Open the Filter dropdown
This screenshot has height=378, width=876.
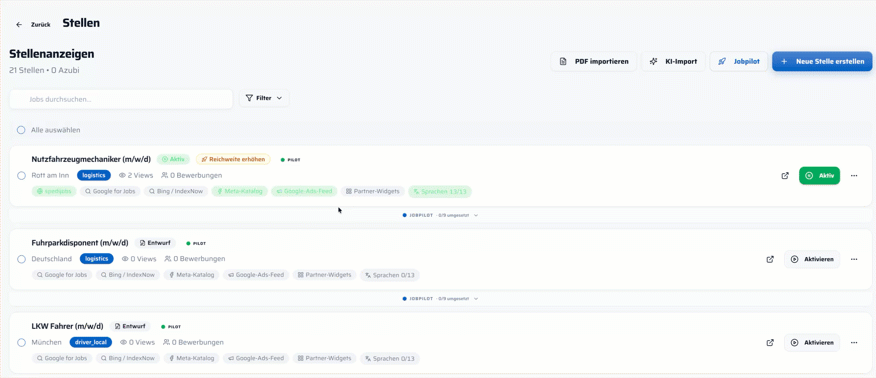[x=264, y=98]
